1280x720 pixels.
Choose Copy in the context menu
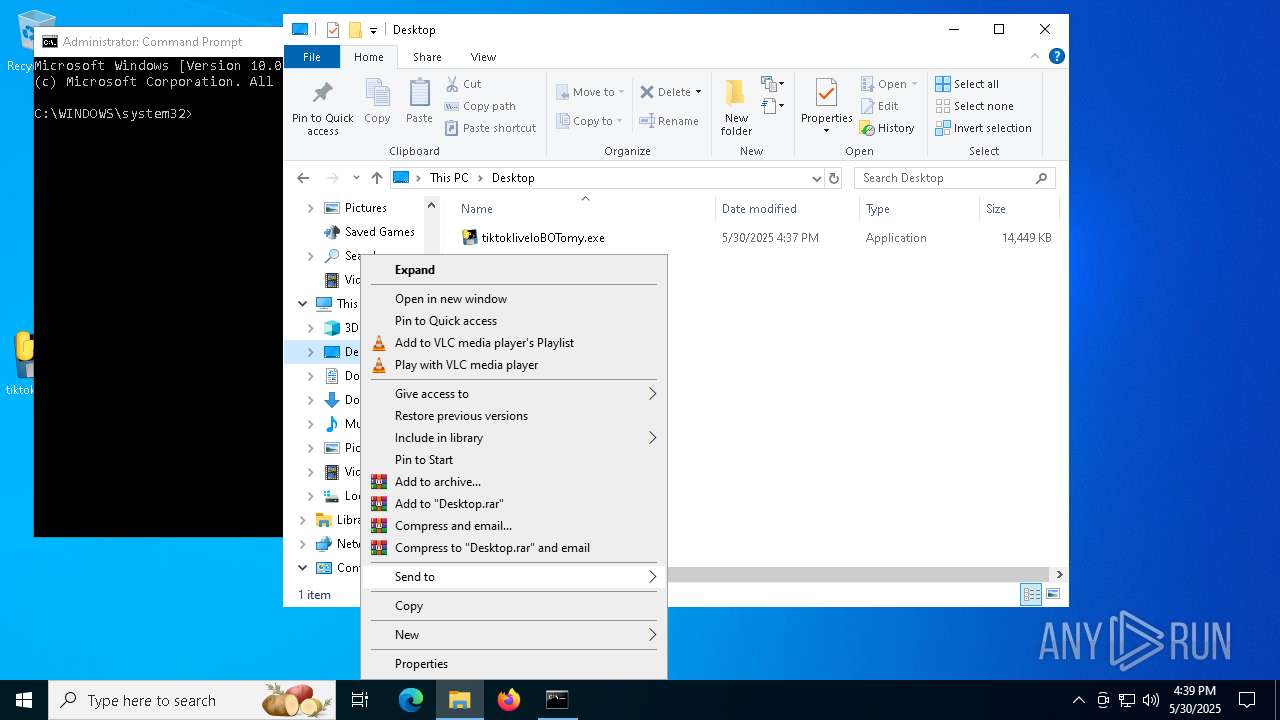[x=514, y=606]
